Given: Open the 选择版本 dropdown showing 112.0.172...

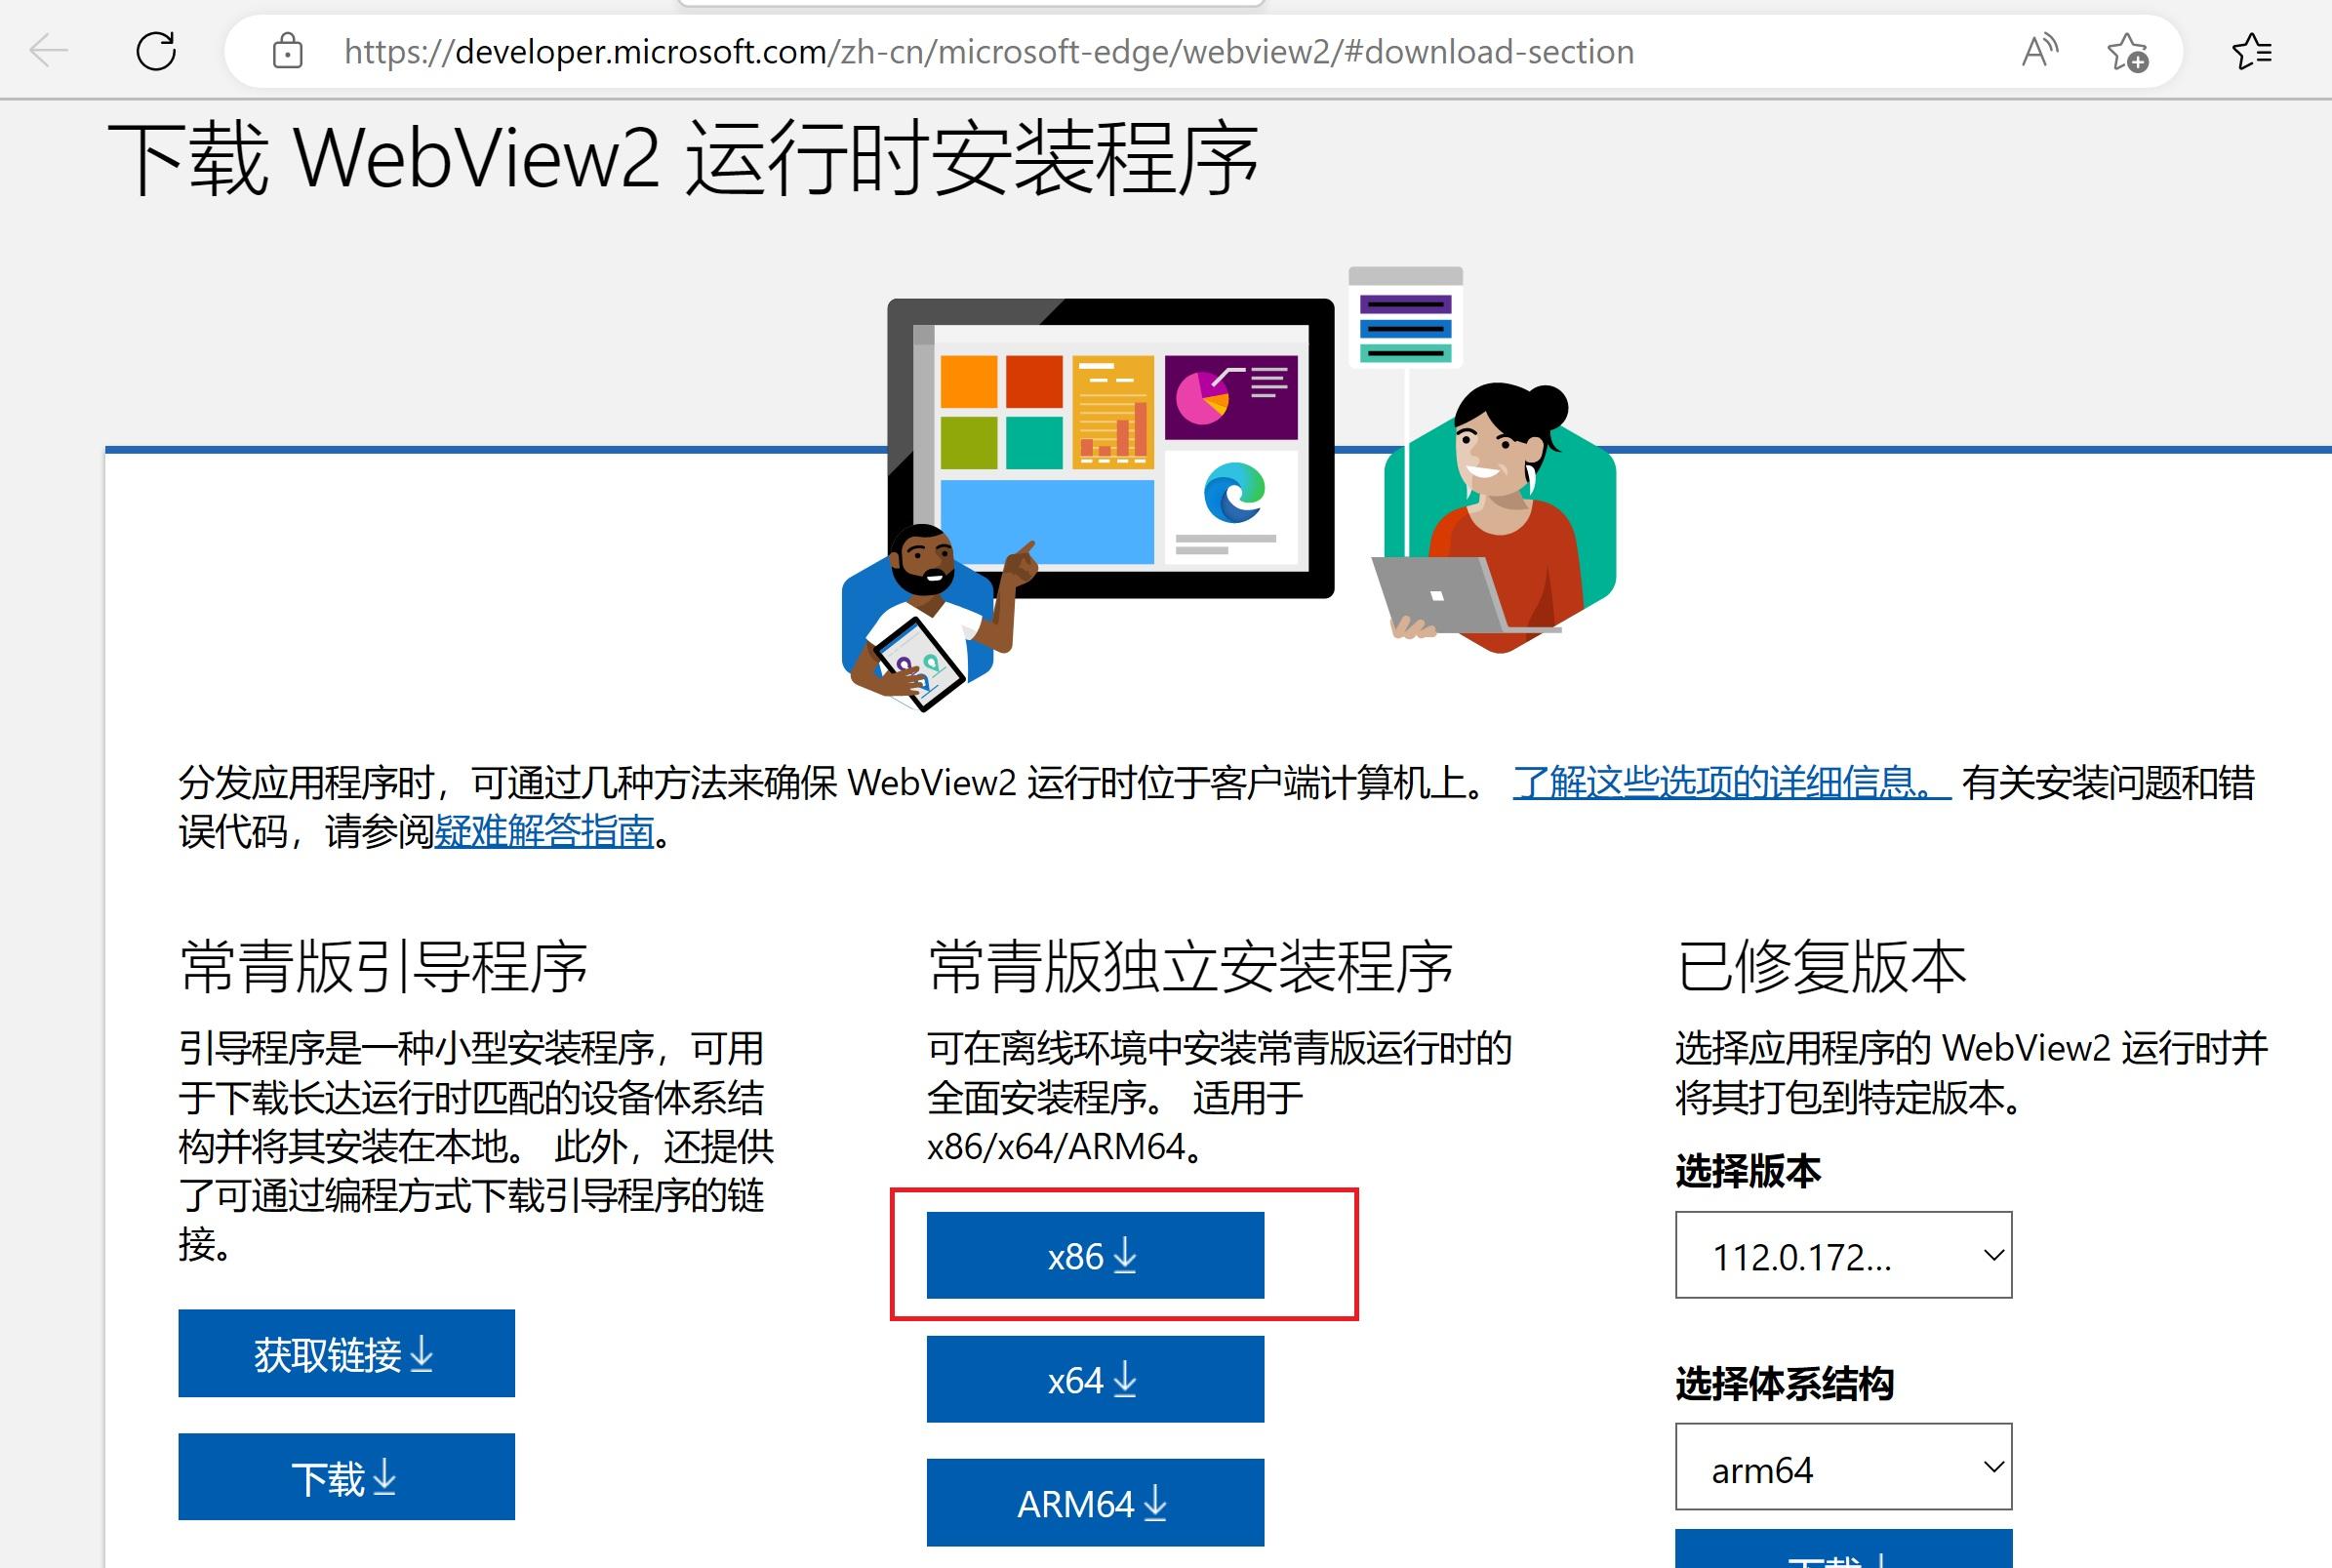Looking at the screenshot, I should 1843,1255.
